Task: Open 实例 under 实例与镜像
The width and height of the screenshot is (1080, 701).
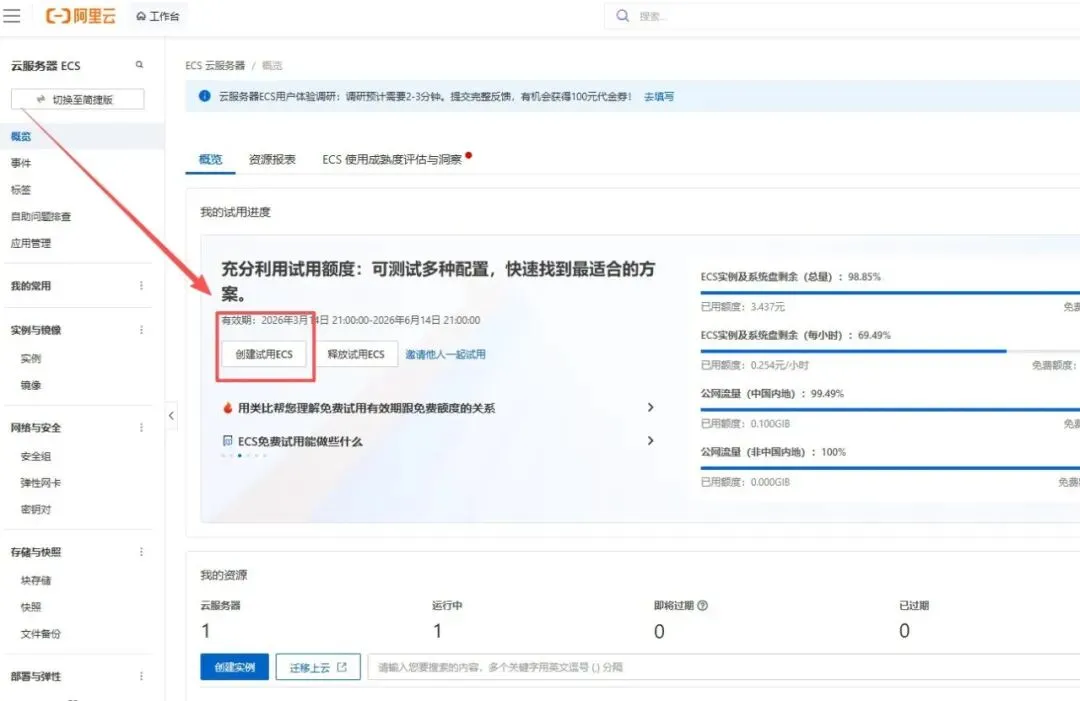Action: pos(31,359)
